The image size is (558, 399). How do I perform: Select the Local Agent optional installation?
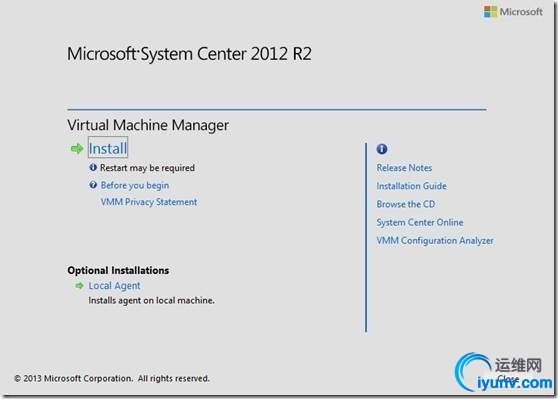click(114, 286)
